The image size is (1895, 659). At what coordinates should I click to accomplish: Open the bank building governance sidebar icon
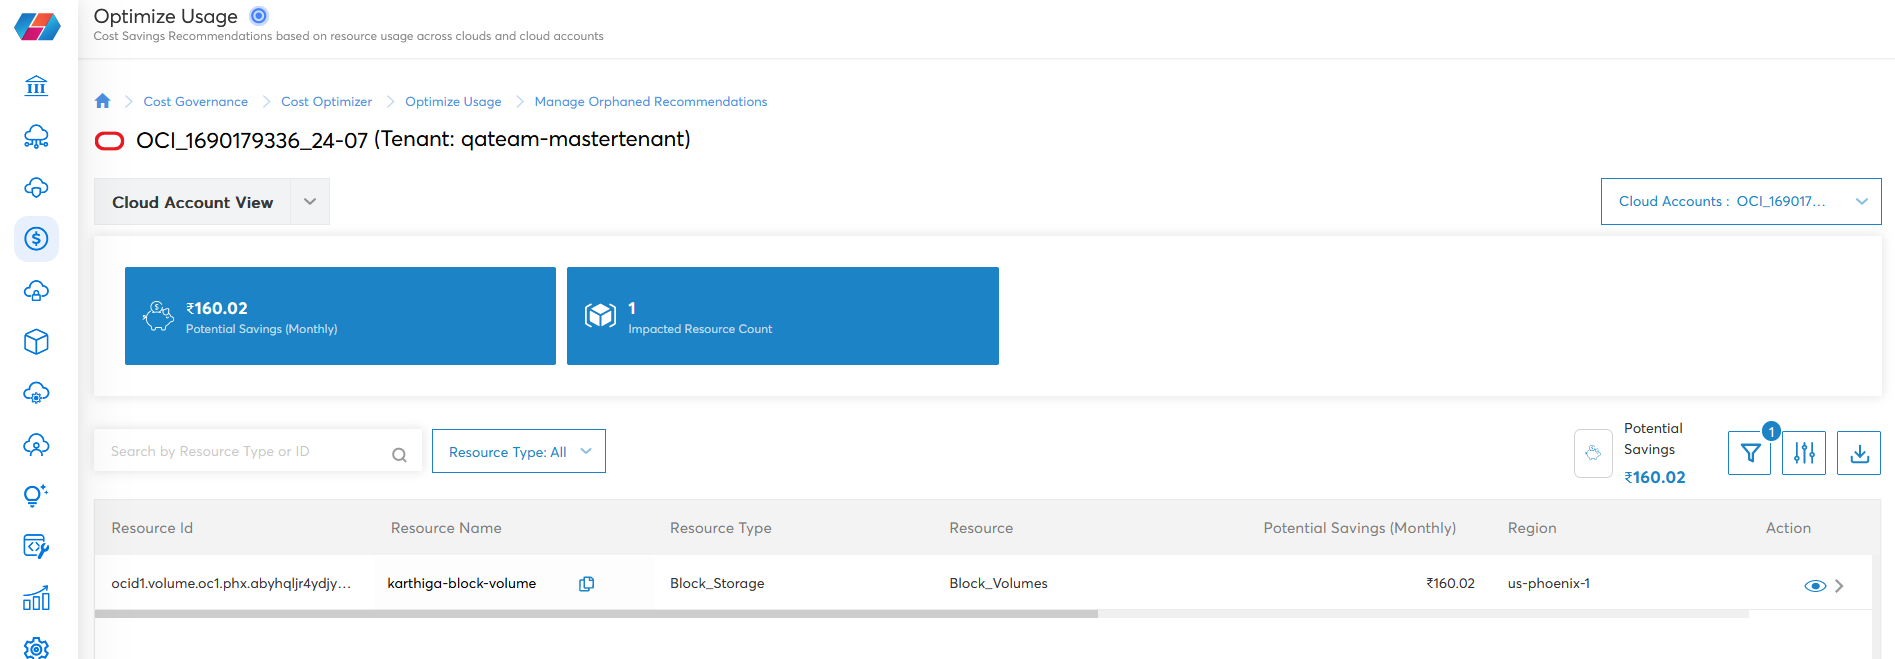[36, 85]
